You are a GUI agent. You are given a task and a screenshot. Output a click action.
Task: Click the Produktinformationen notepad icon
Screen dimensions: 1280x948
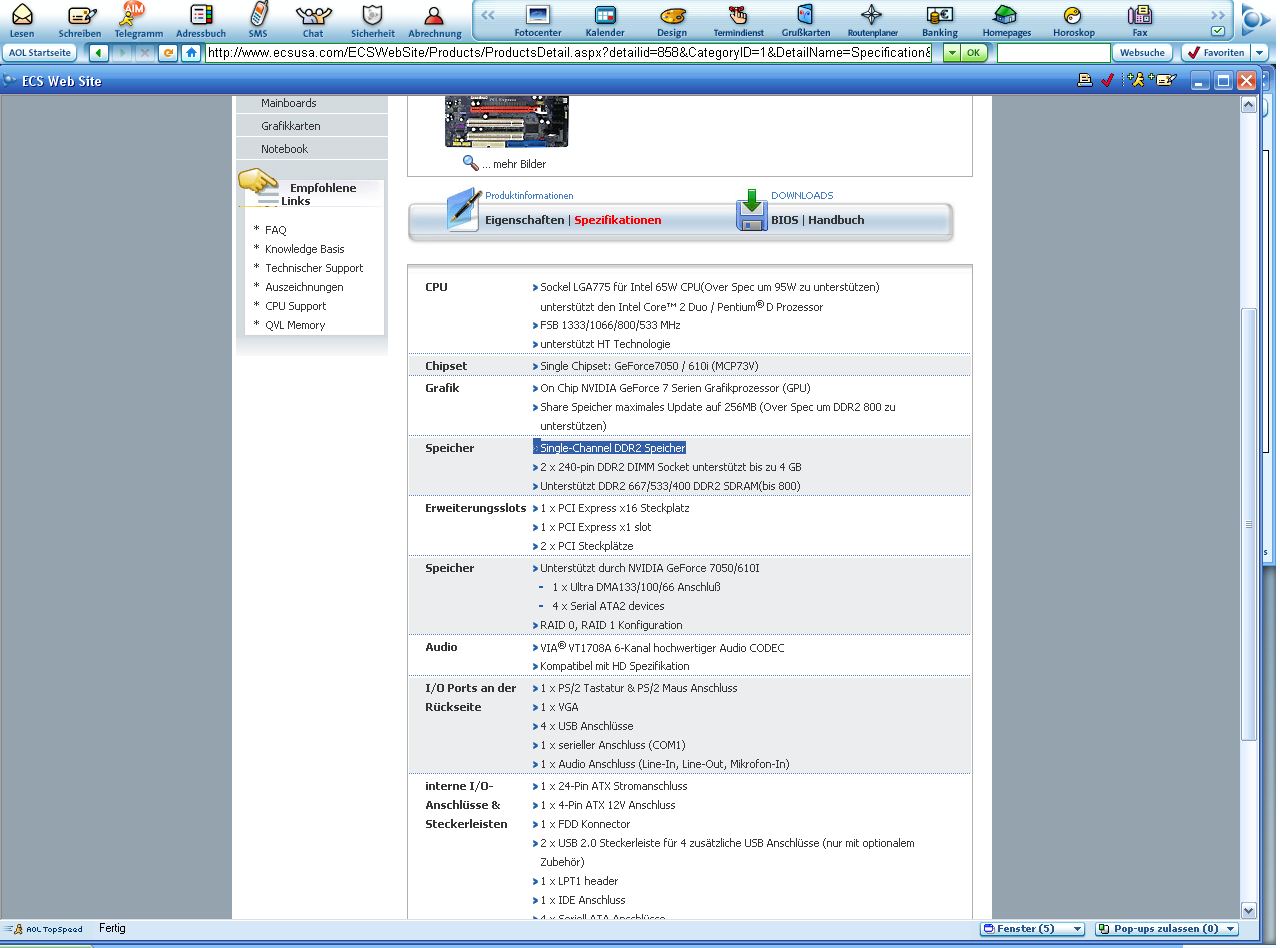tap(463, 210)
